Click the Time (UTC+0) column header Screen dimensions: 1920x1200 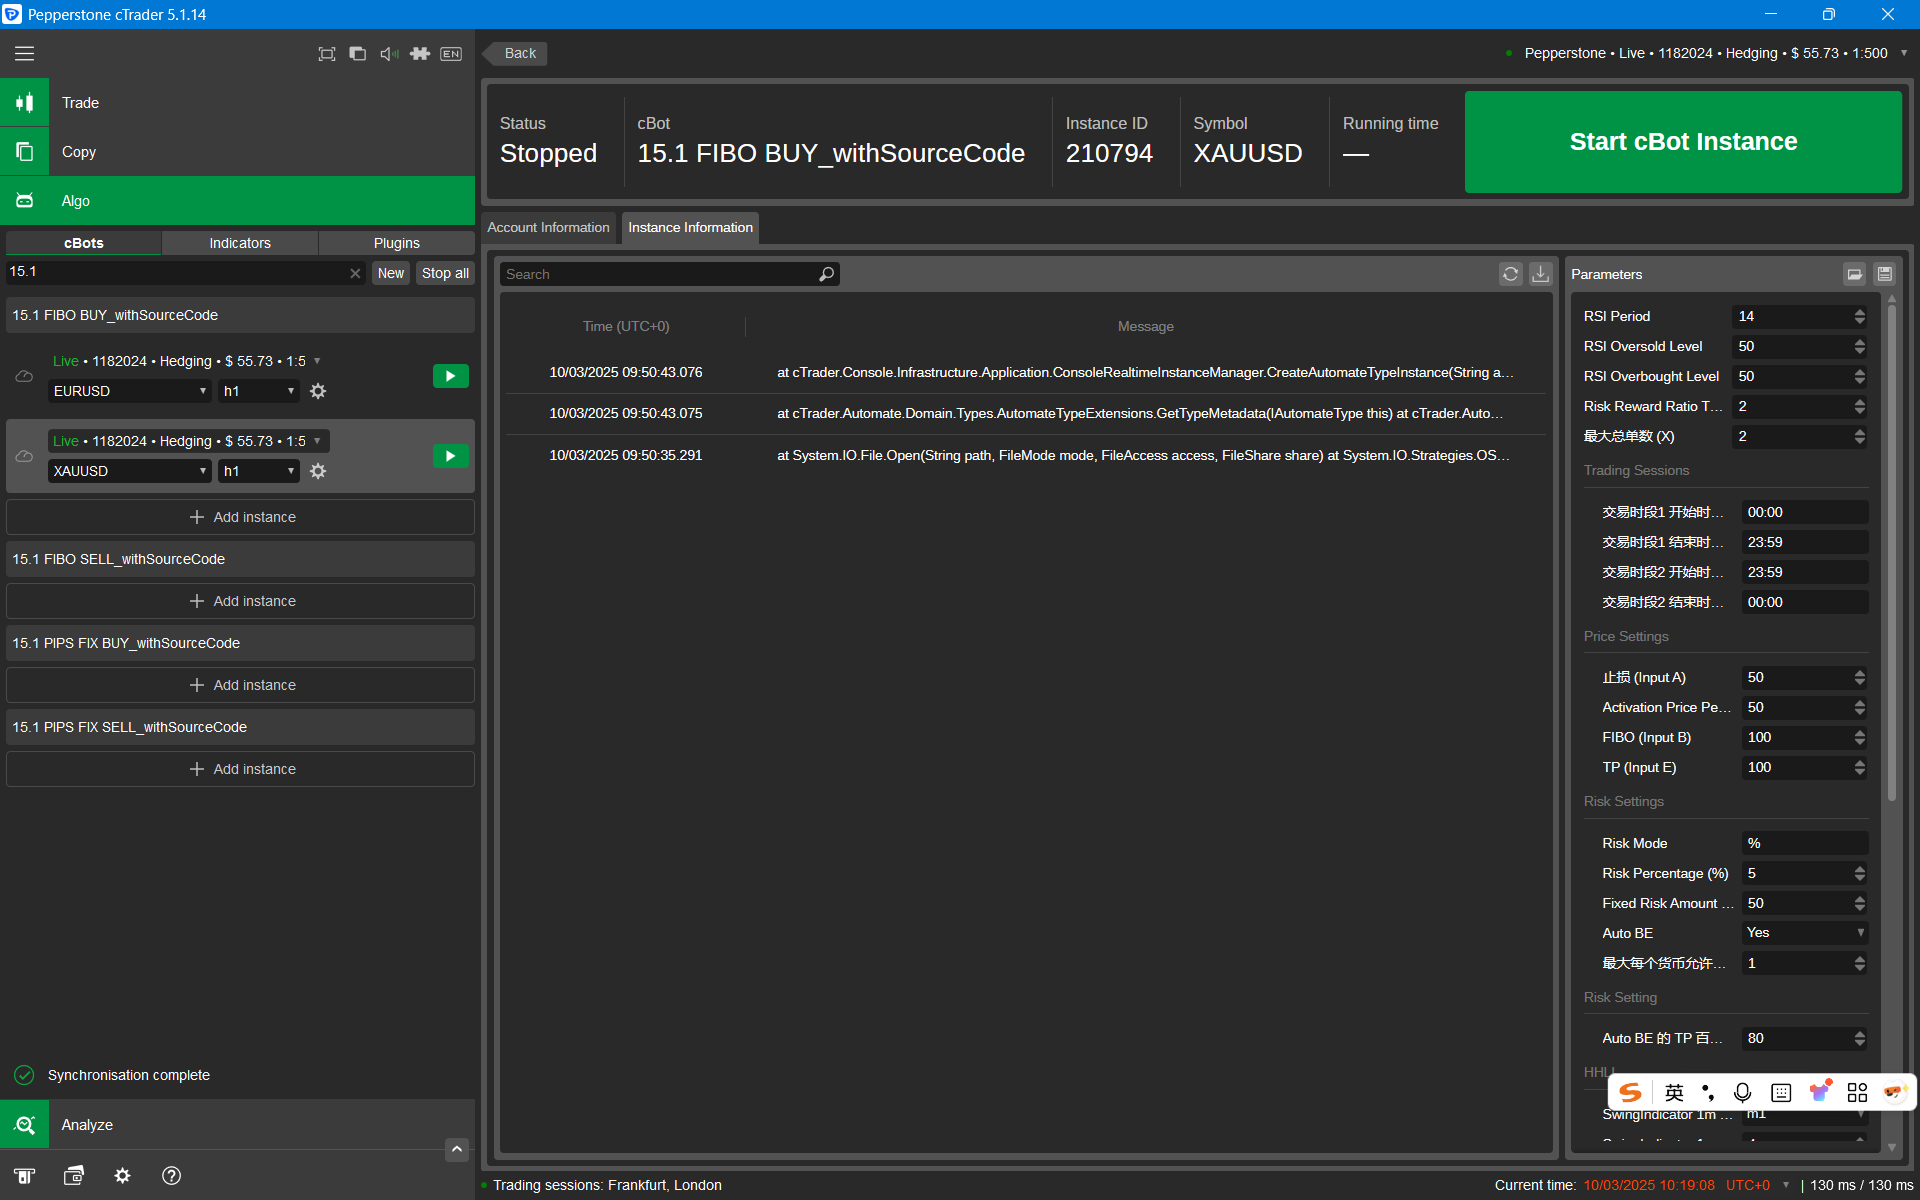point(626,326)
